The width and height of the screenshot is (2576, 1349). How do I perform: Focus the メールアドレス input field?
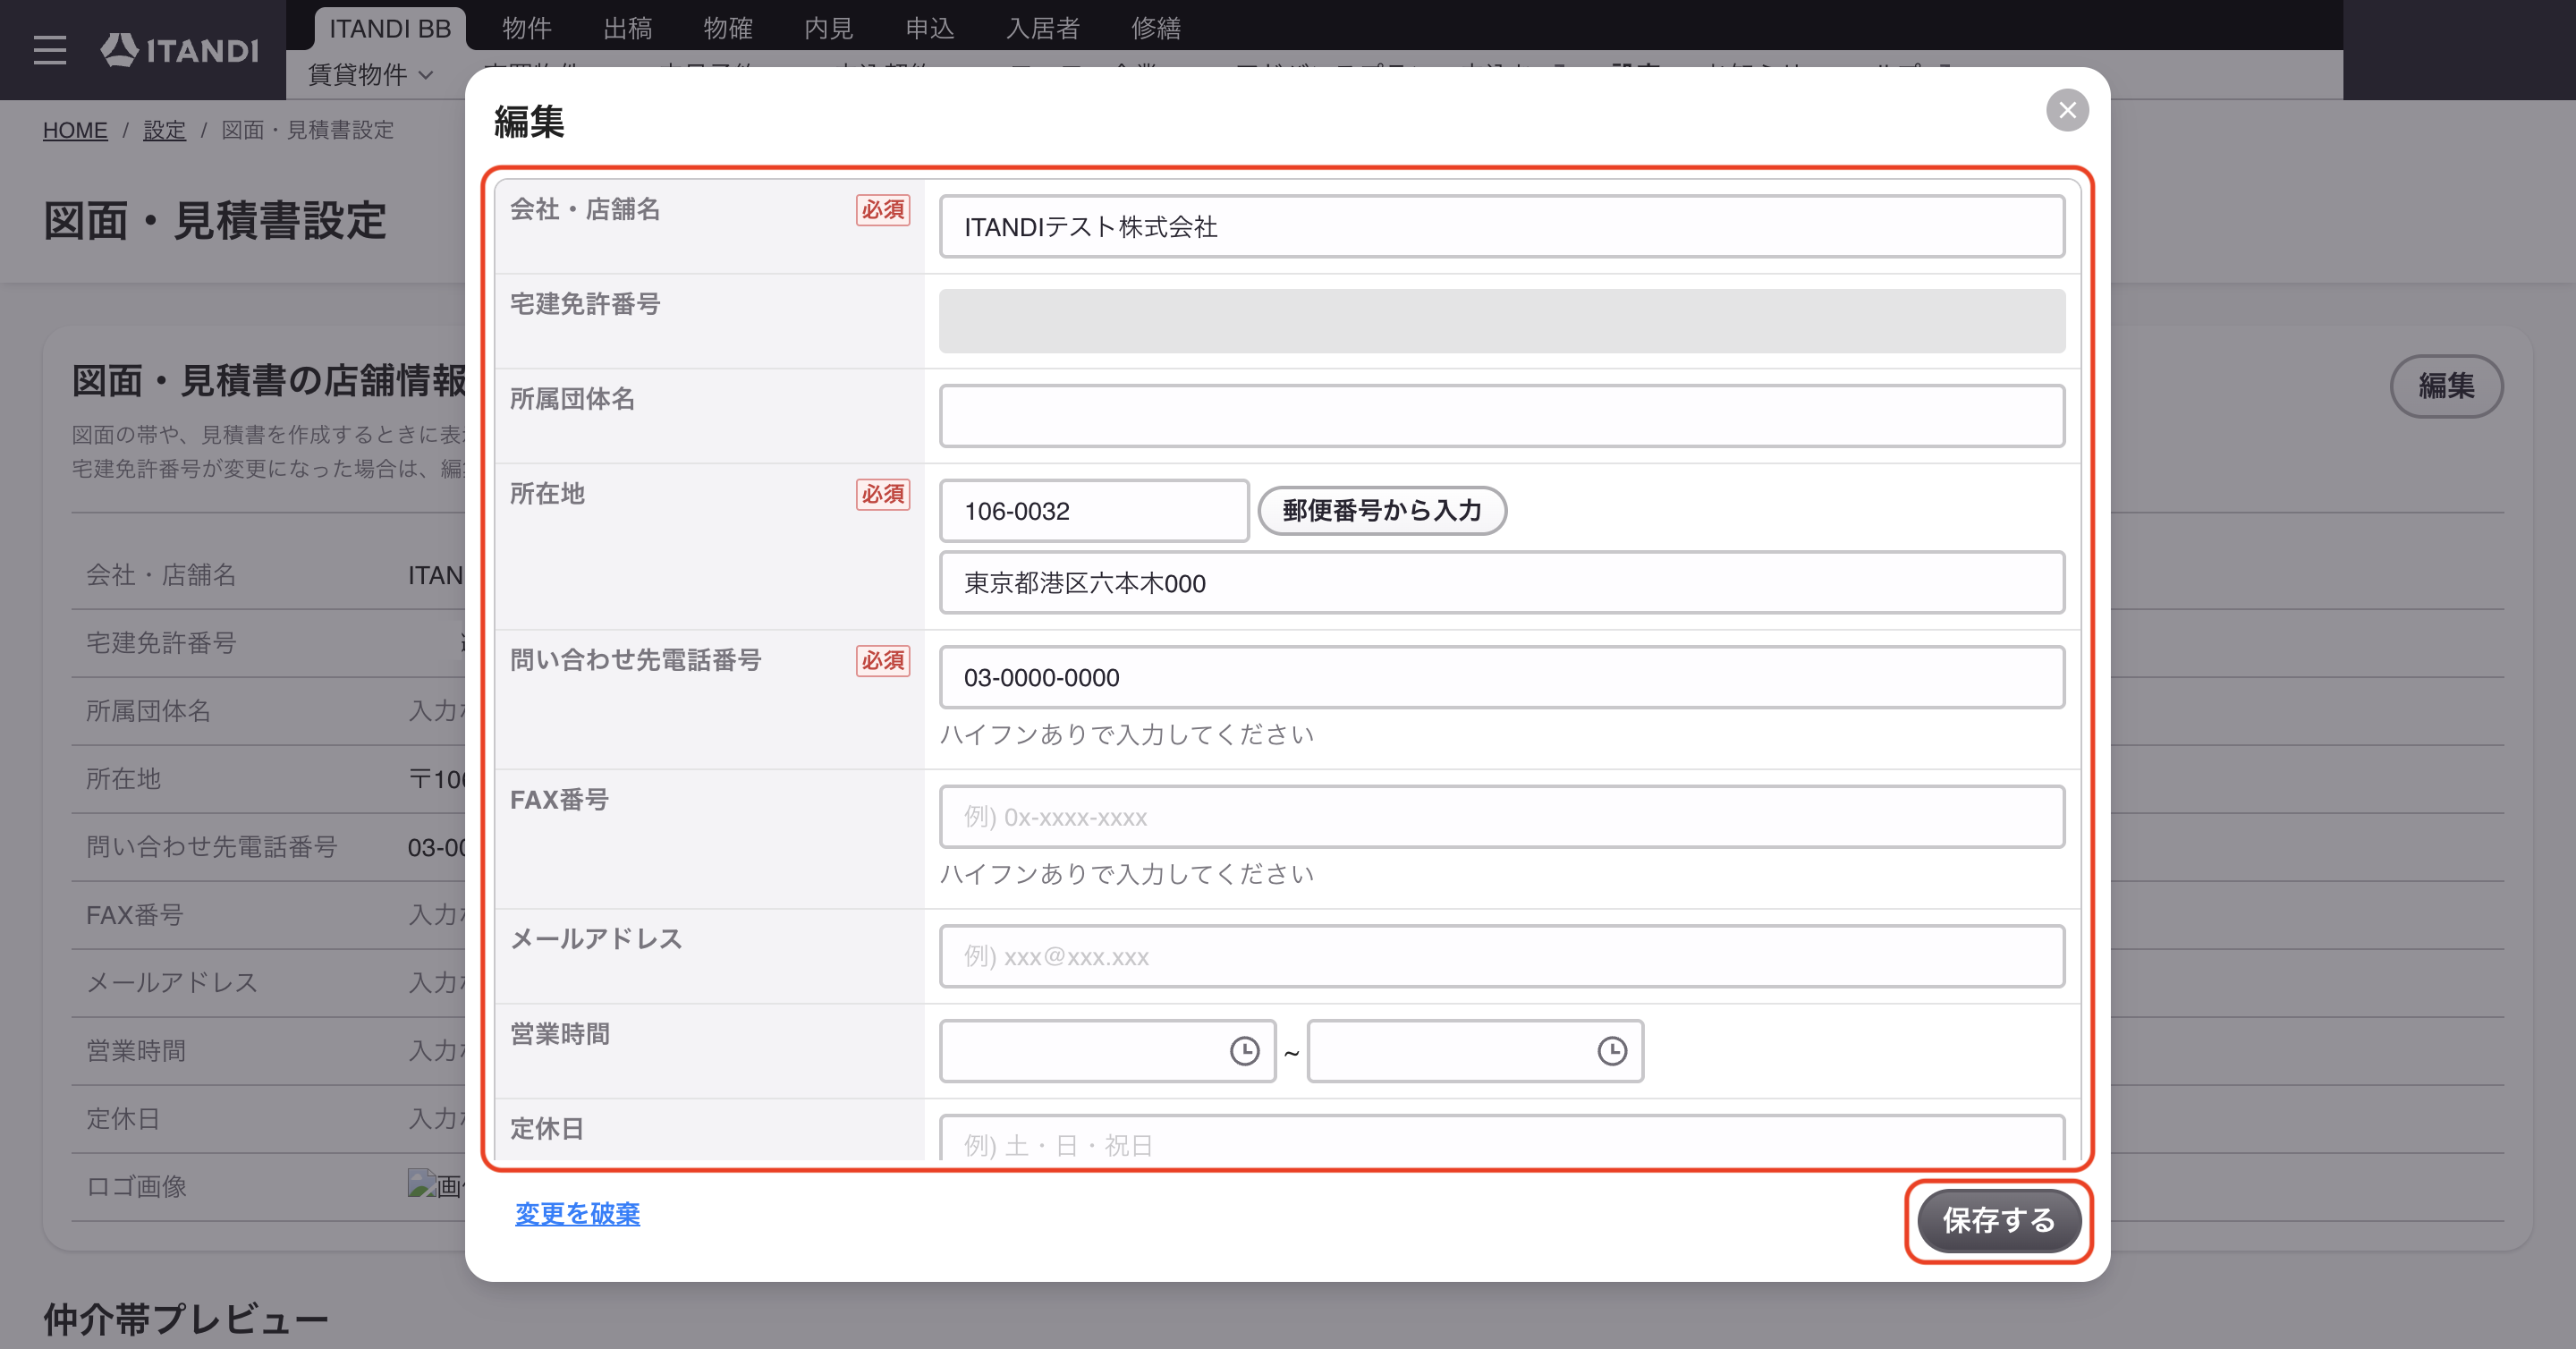[x=1501, y=956]
